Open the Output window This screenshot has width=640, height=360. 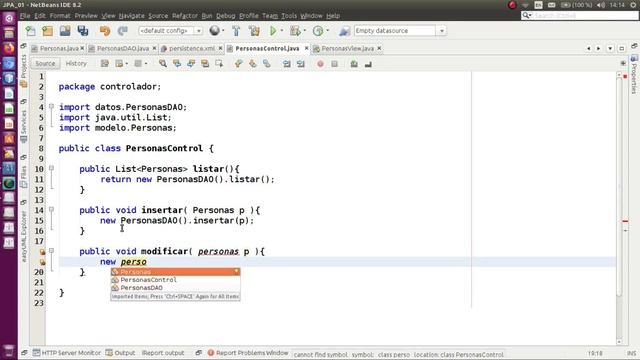coord(120,353)
